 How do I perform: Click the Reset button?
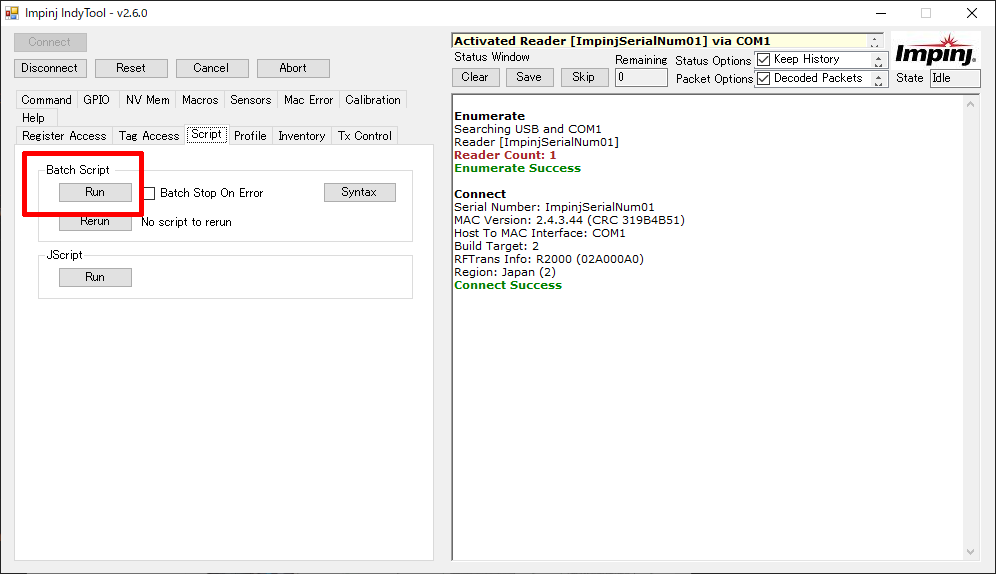[x=131, y=68]
